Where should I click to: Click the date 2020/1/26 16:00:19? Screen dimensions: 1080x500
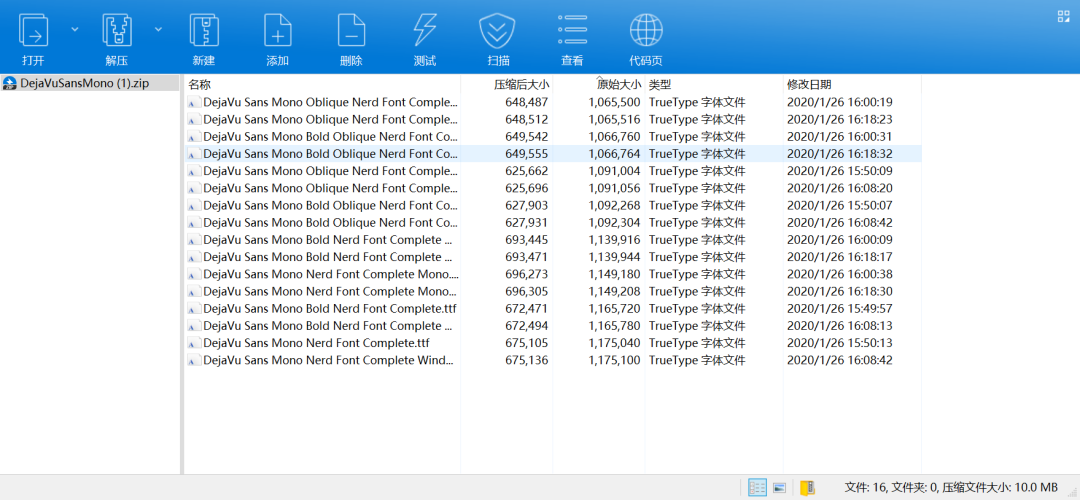coord(840,103)
